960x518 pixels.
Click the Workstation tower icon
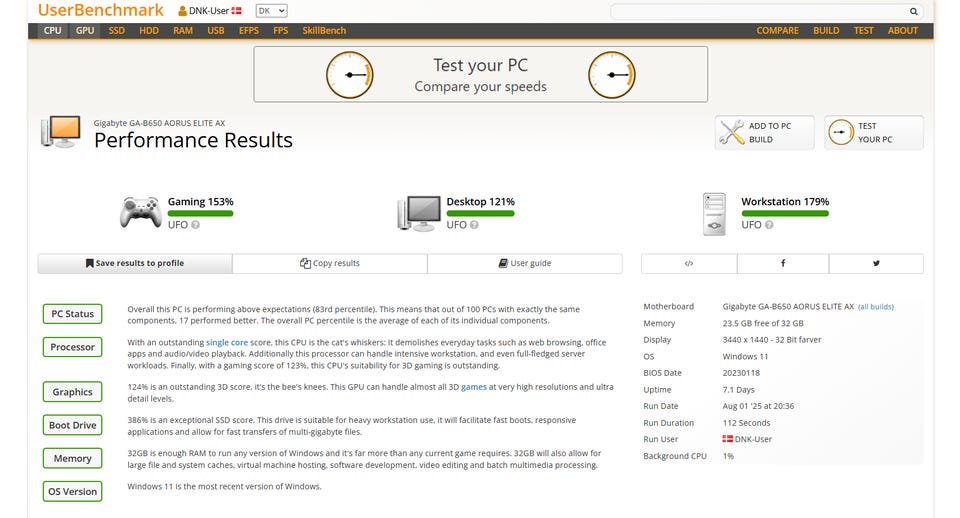714,214
